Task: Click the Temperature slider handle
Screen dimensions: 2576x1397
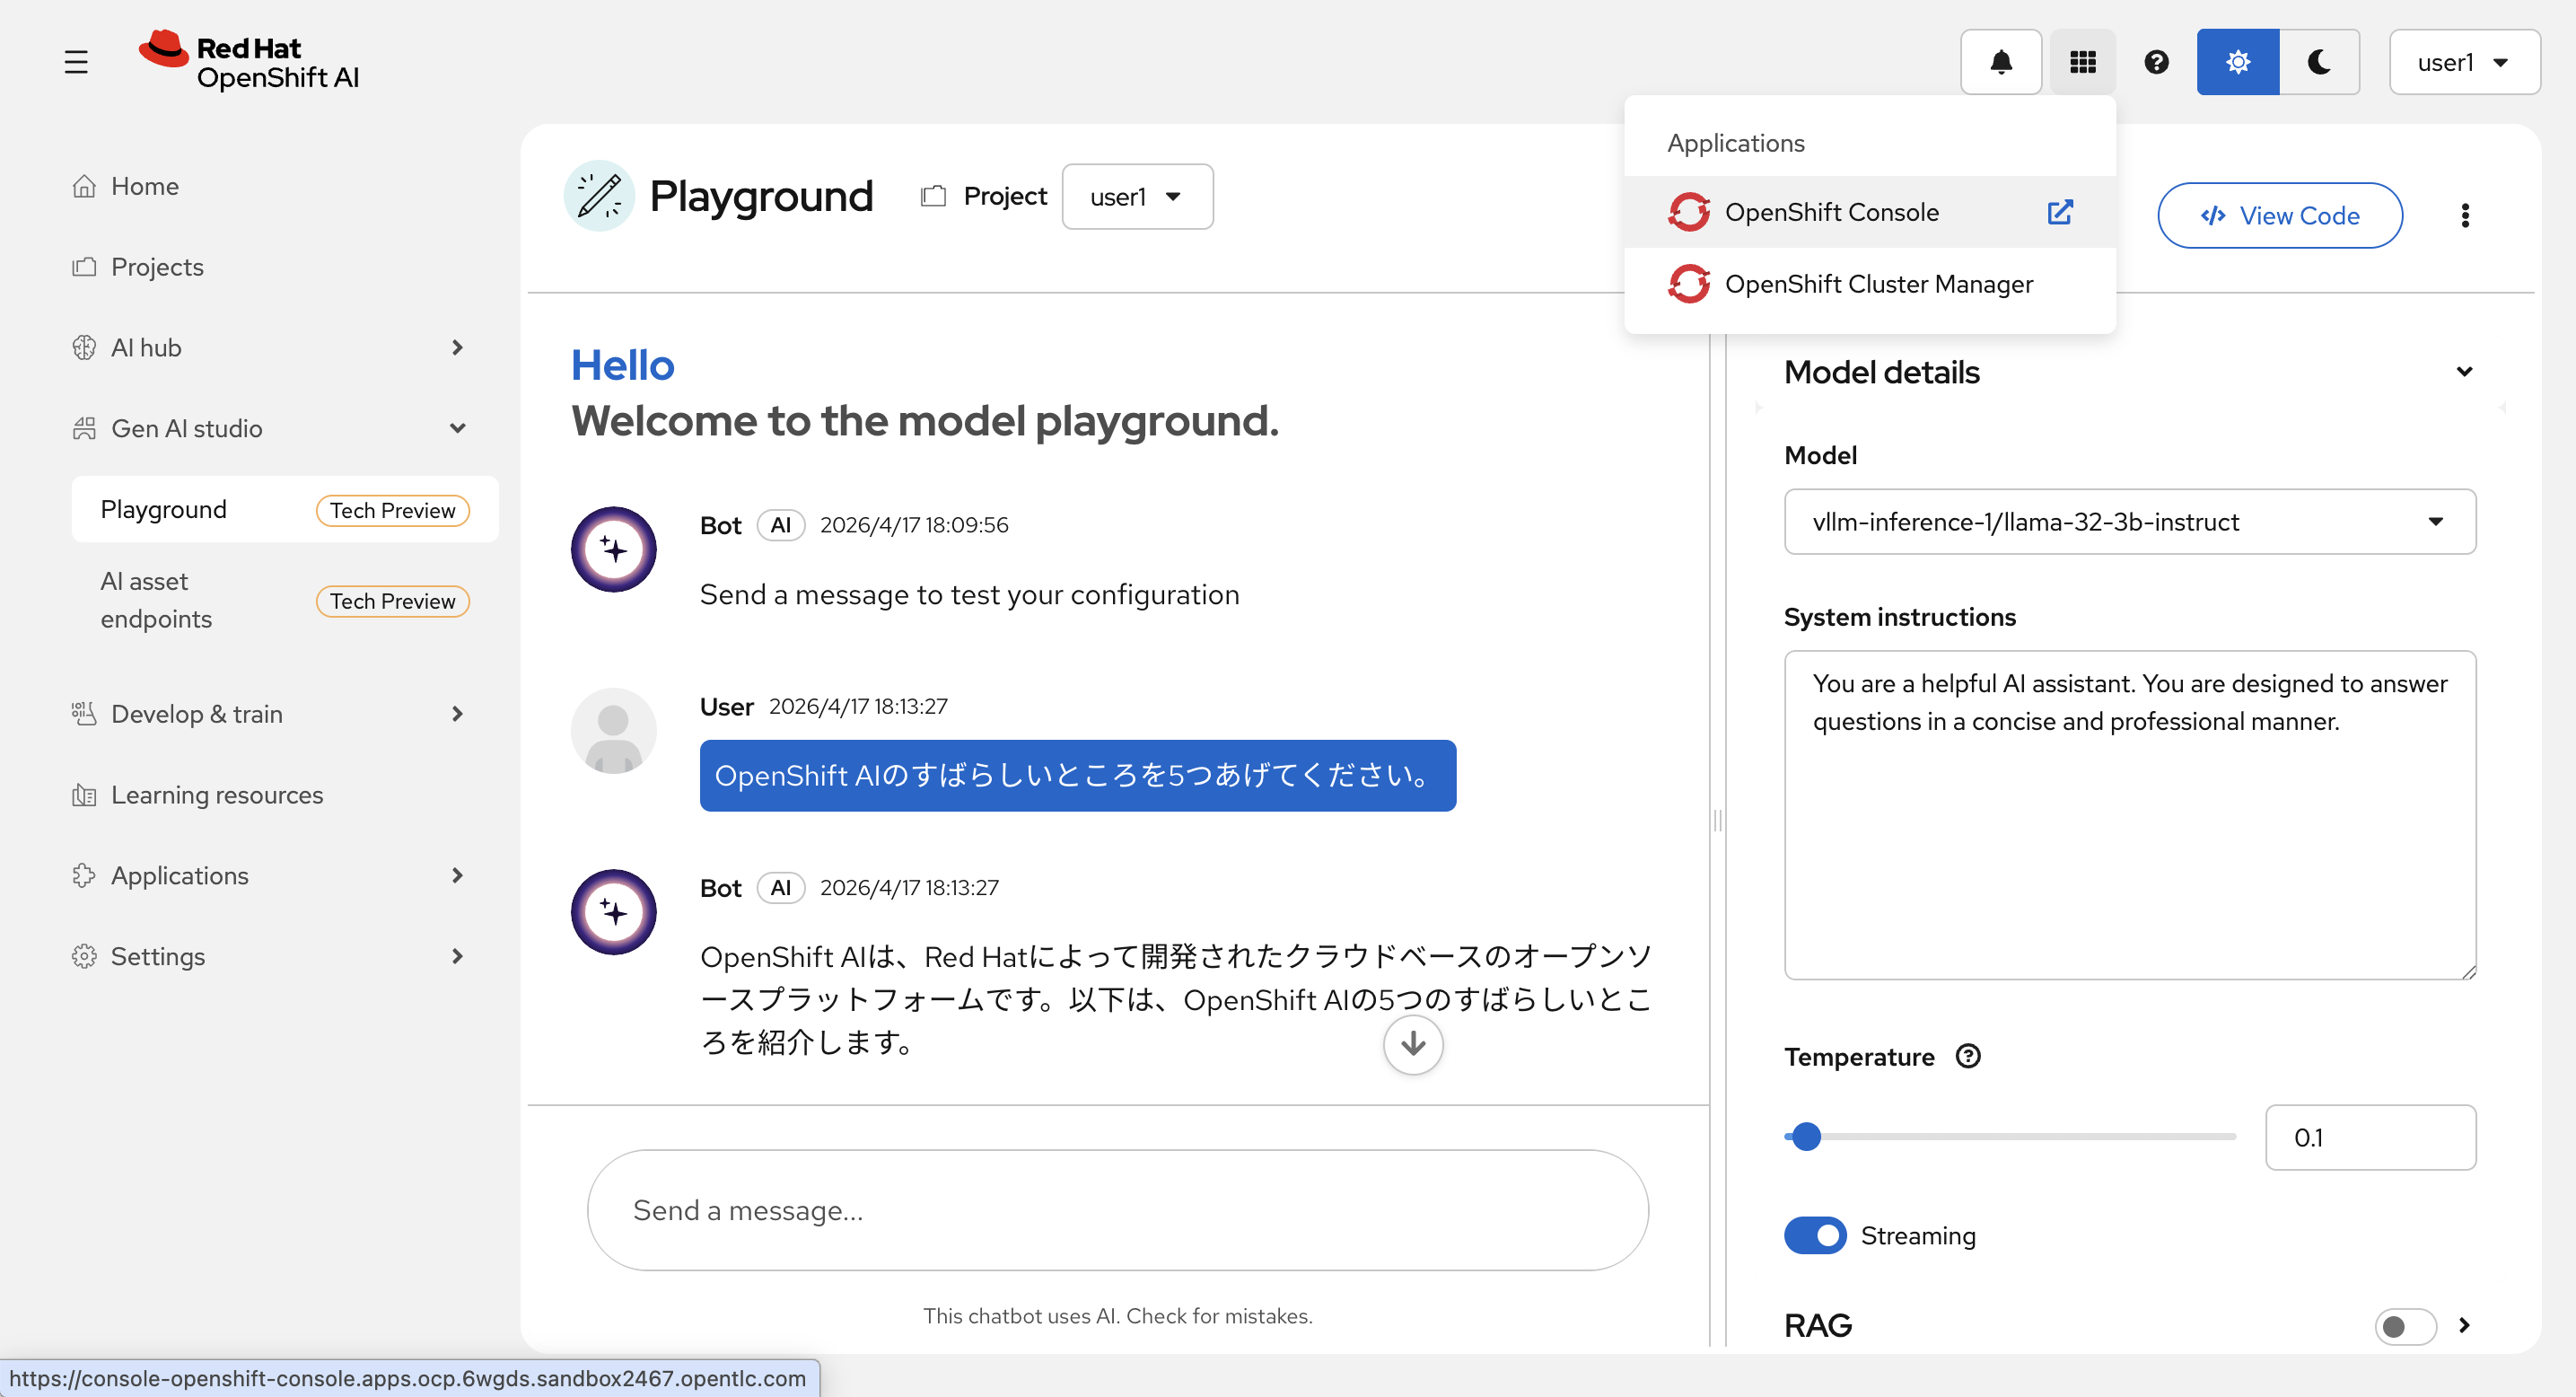Action: coord(1806,1136)
